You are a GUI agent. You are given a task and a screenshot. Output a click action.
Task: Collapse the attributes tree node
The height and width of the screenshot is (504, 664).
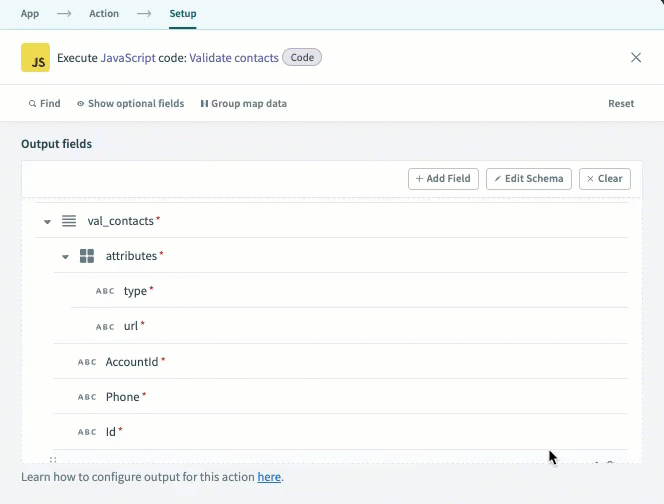coord(65,257)
